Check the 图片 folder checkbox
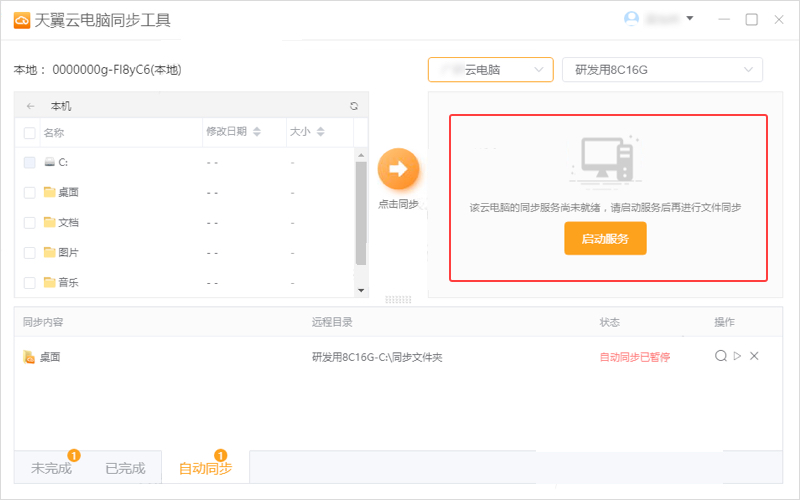This screenshot has width=800, height=500. click(x=30, y=253)
